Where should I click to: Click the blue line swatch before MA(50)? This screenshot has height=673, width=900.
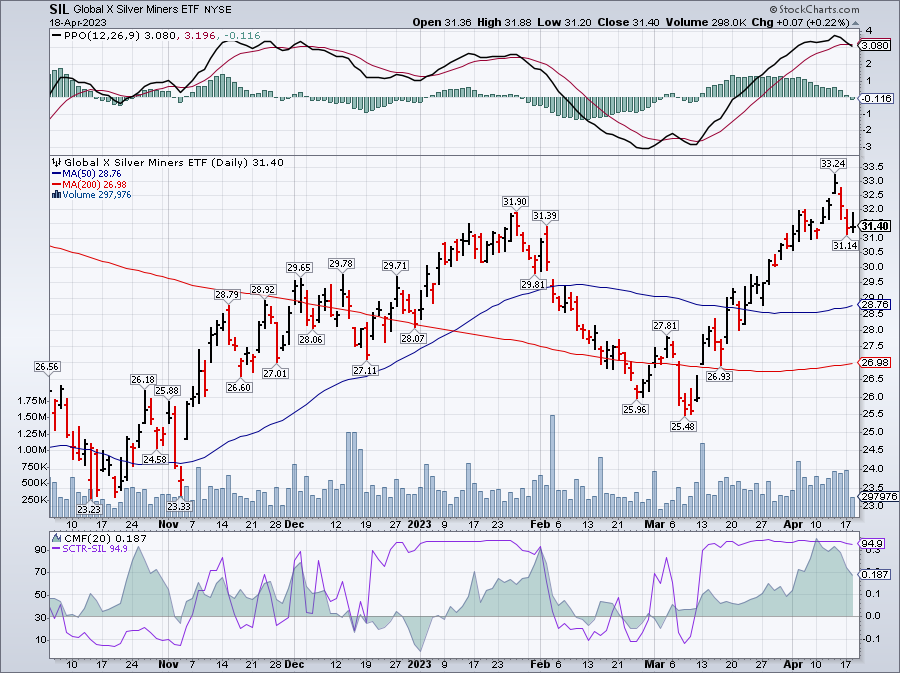coord(56,173)
